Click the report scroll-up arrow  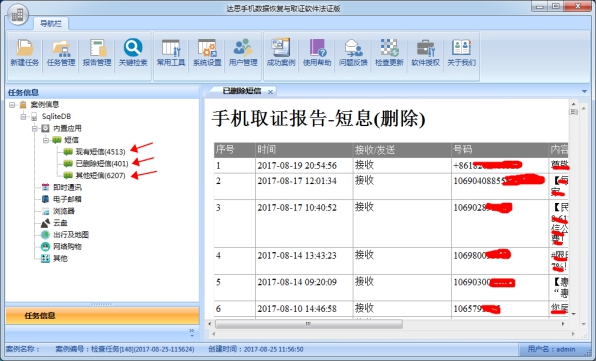tap(574, 104)
